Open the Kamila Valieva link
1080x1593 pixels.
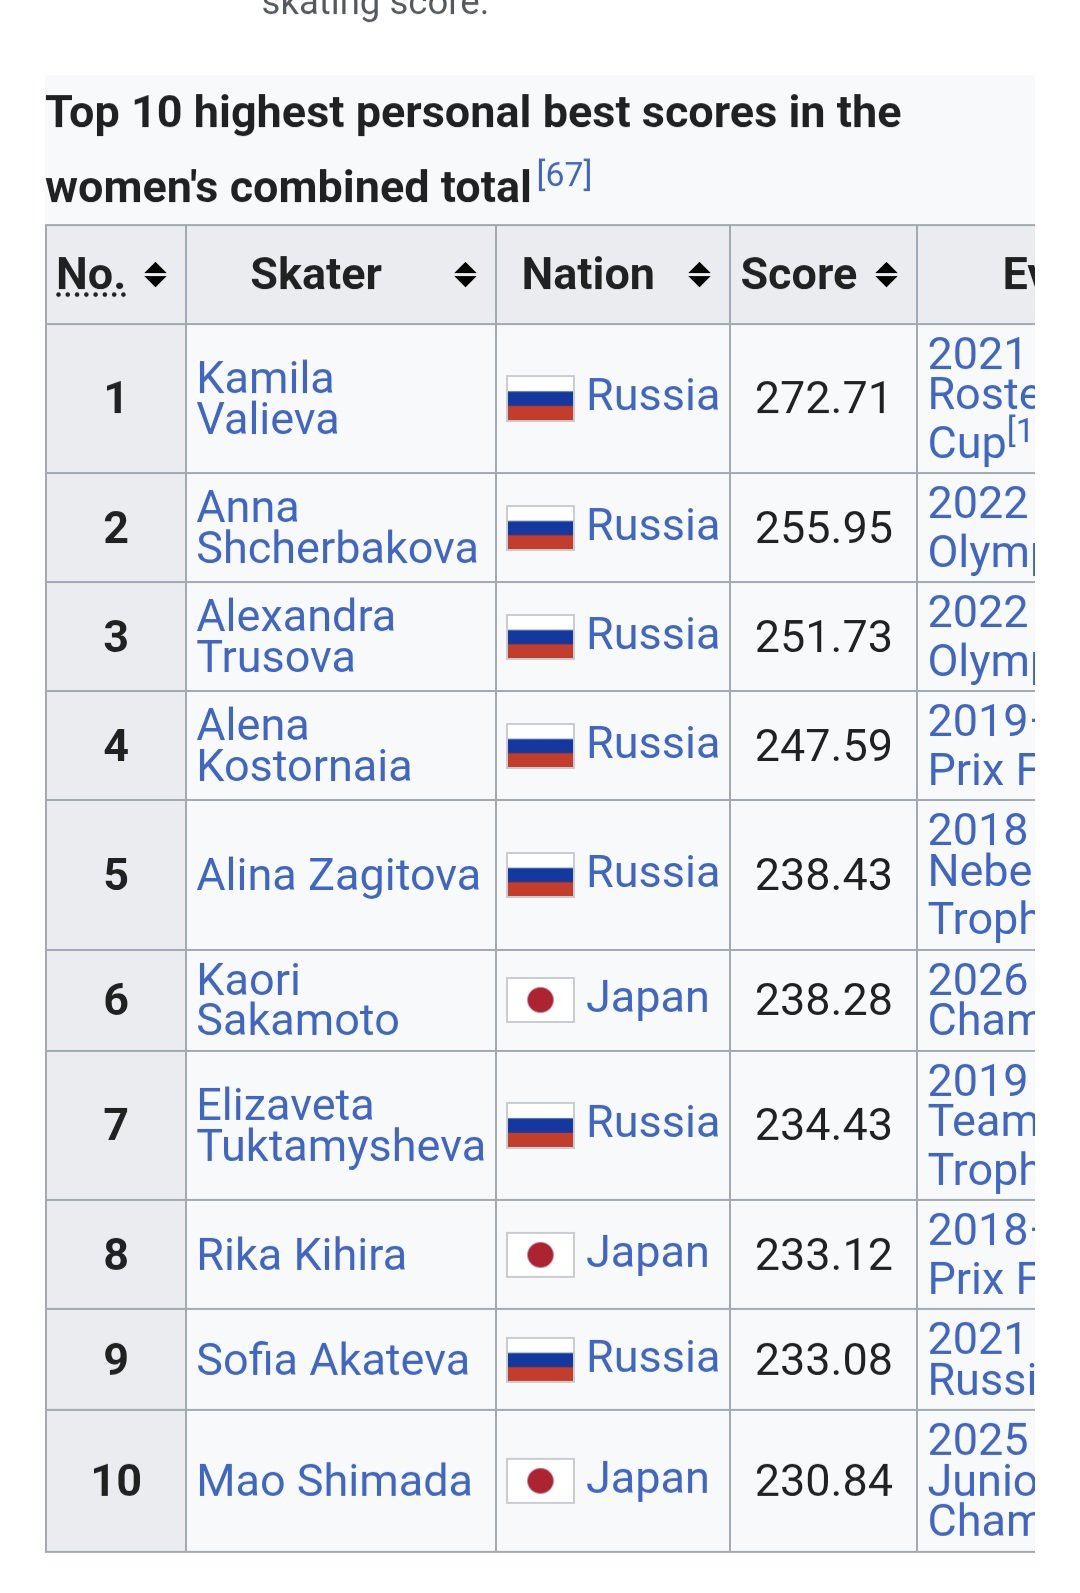click(267, 398)
